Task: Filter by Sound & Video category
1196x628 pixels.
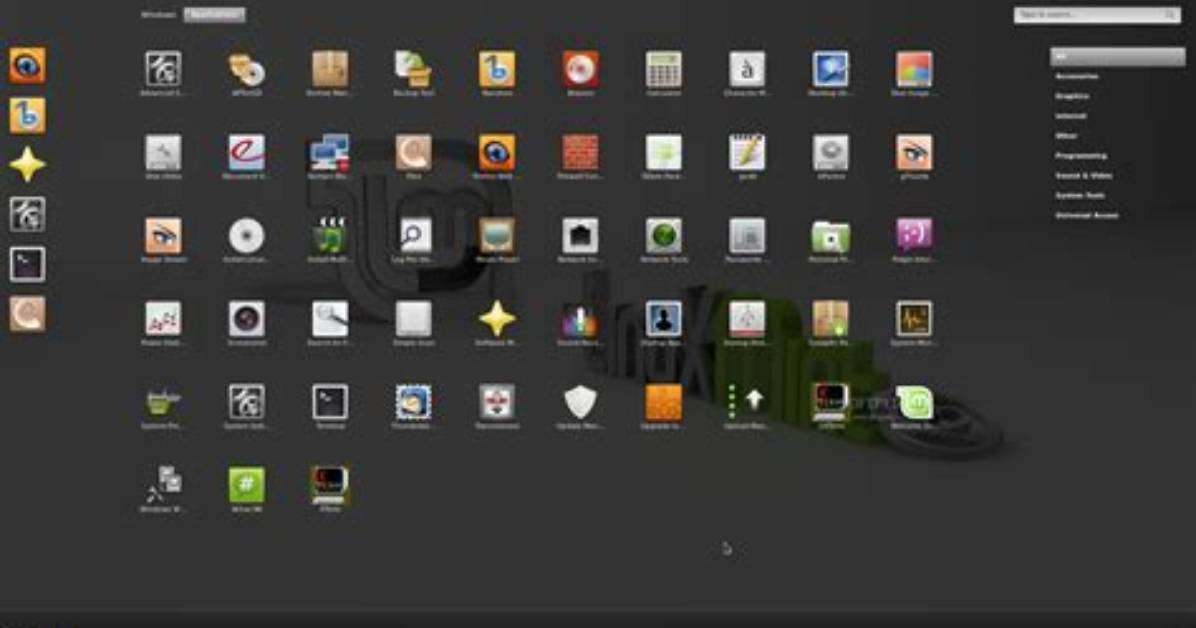Action: pos(1083,176)
